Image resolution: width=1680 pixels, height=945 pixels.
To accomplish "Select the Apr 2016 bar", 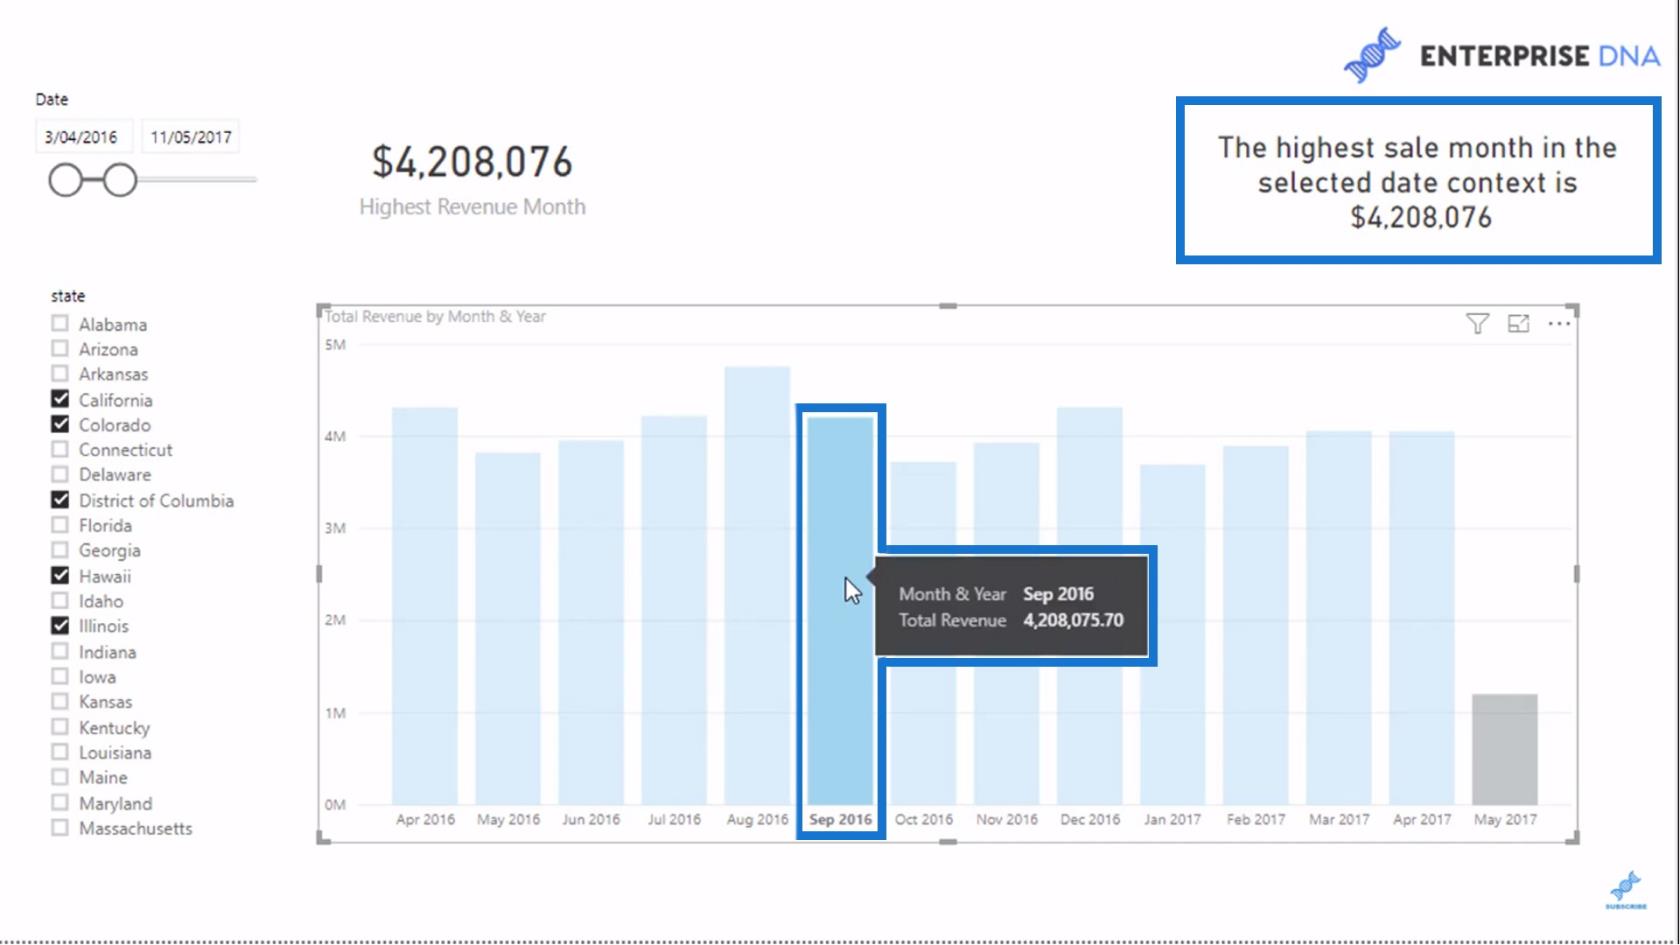I will point(425,606).
